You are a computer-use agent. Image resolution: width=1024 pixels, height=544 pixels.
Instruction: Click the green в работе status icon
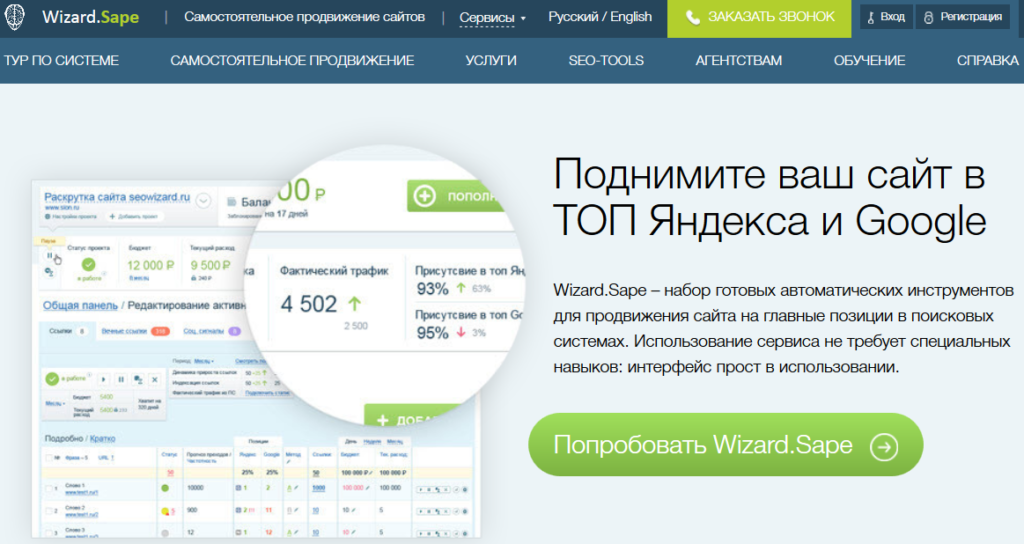[x=52, y=379]
